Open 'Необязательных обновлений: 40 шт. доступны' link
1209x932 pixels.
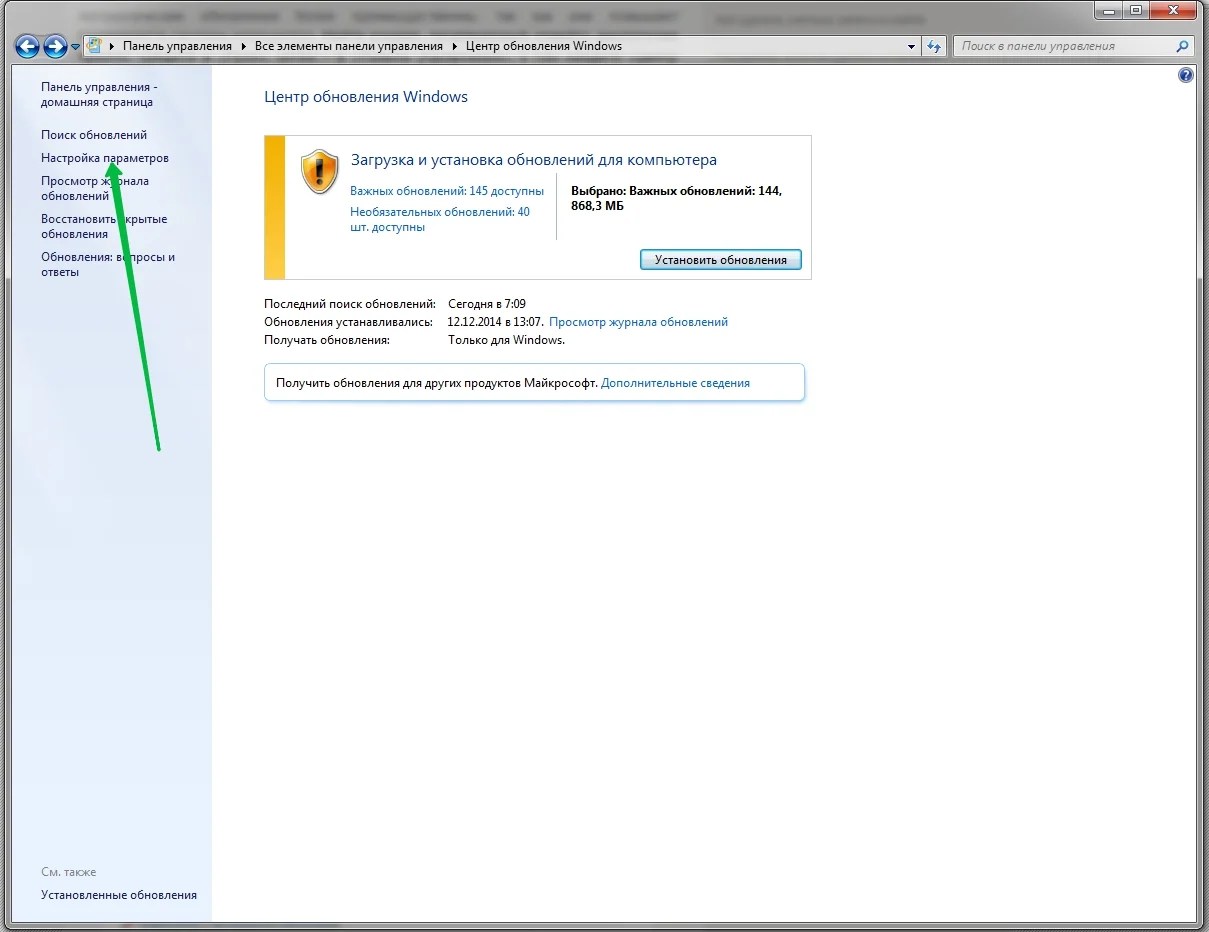(x=440, y=219)
